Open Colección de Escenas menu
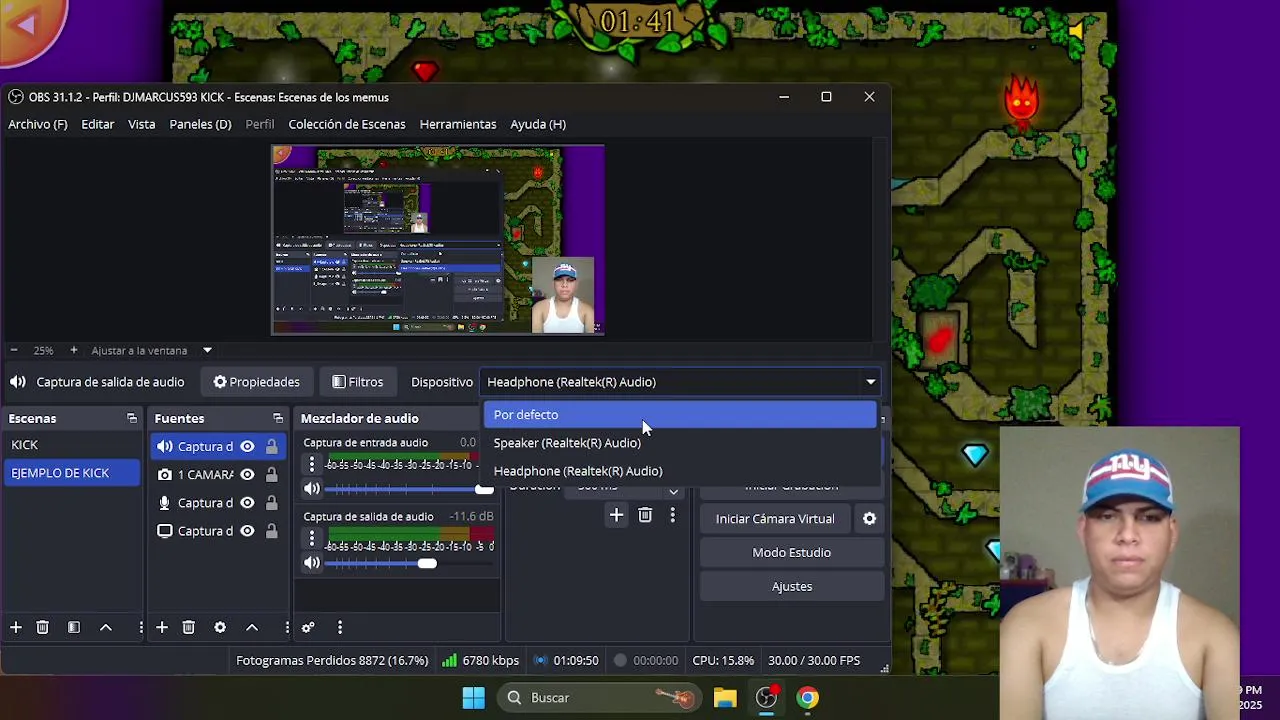This screenshot has height=720, width=1280. (347, 124)
